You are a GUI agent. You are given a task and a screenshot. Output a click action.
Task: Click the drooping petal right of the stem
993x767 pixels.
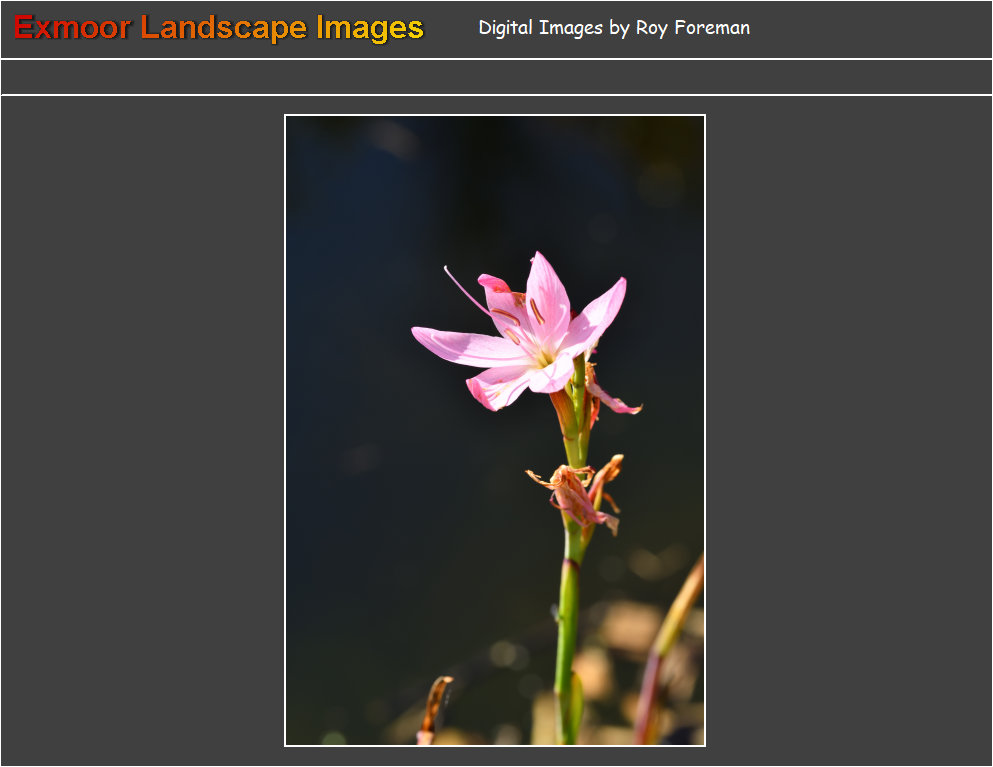pyautogui.click(x=612, y=400)
